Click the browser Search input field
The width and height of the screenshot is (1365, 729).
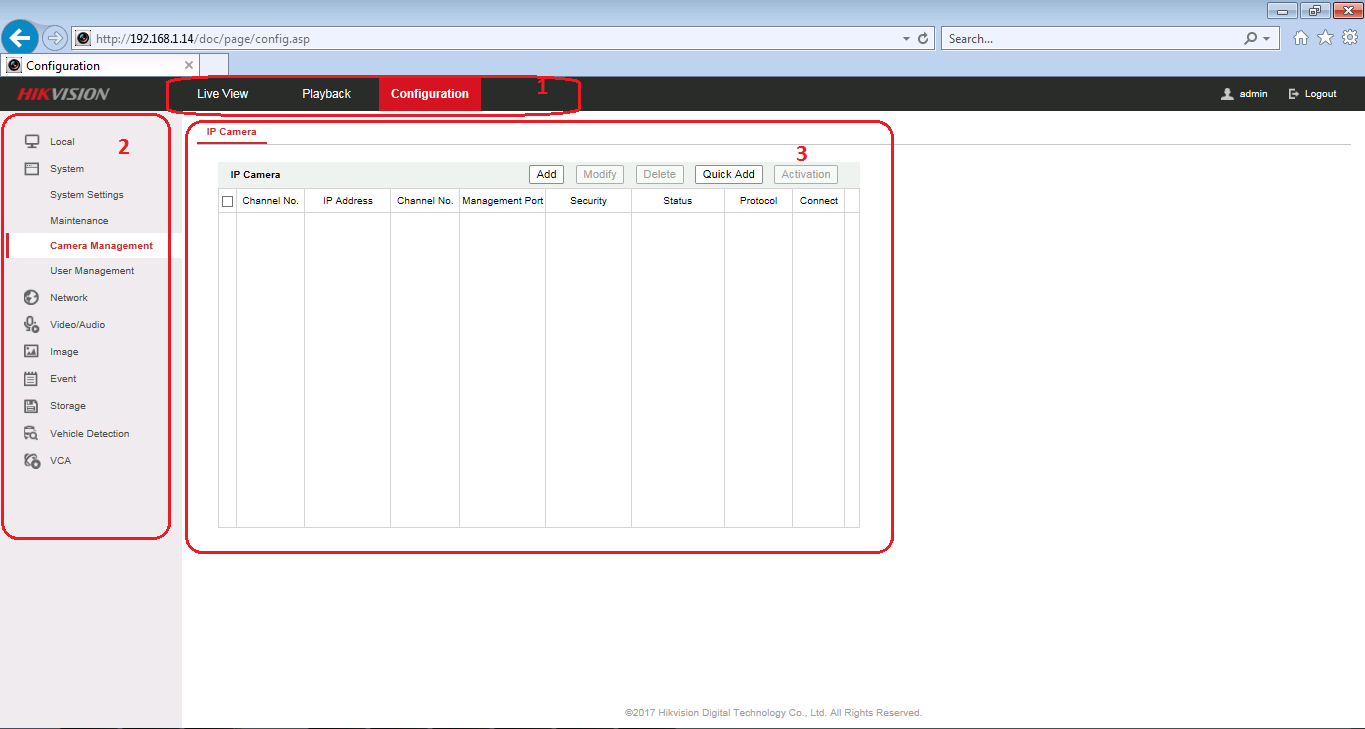click(x=1090, y=39)
